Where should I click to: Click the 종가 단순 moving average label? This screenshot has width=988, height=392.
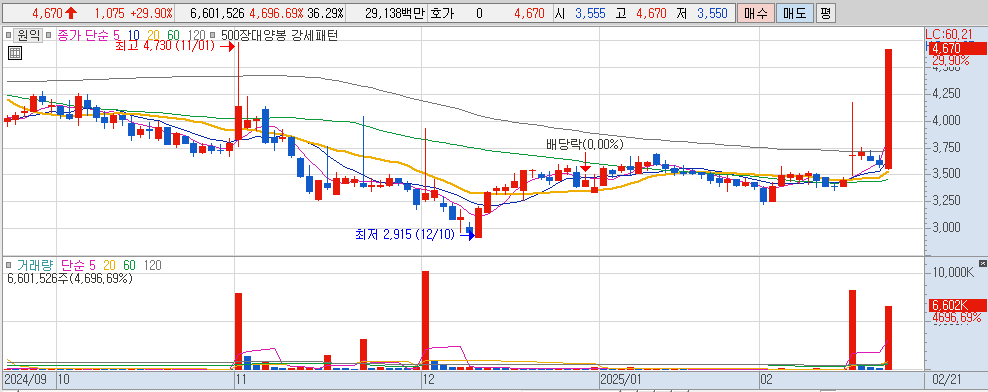coord(84,36)
